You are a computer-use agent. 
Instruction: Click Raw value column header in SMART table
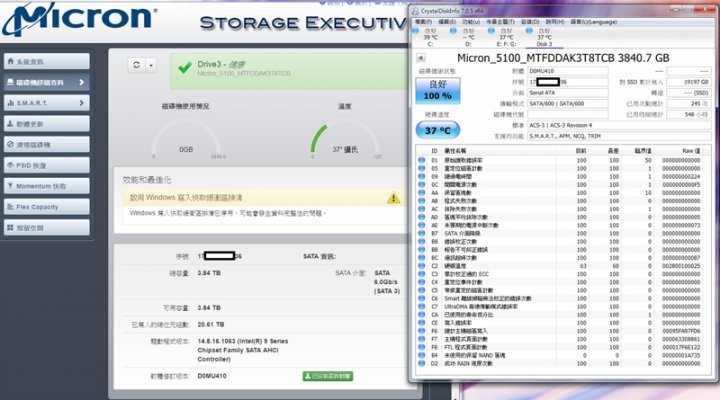pos(691,151)
